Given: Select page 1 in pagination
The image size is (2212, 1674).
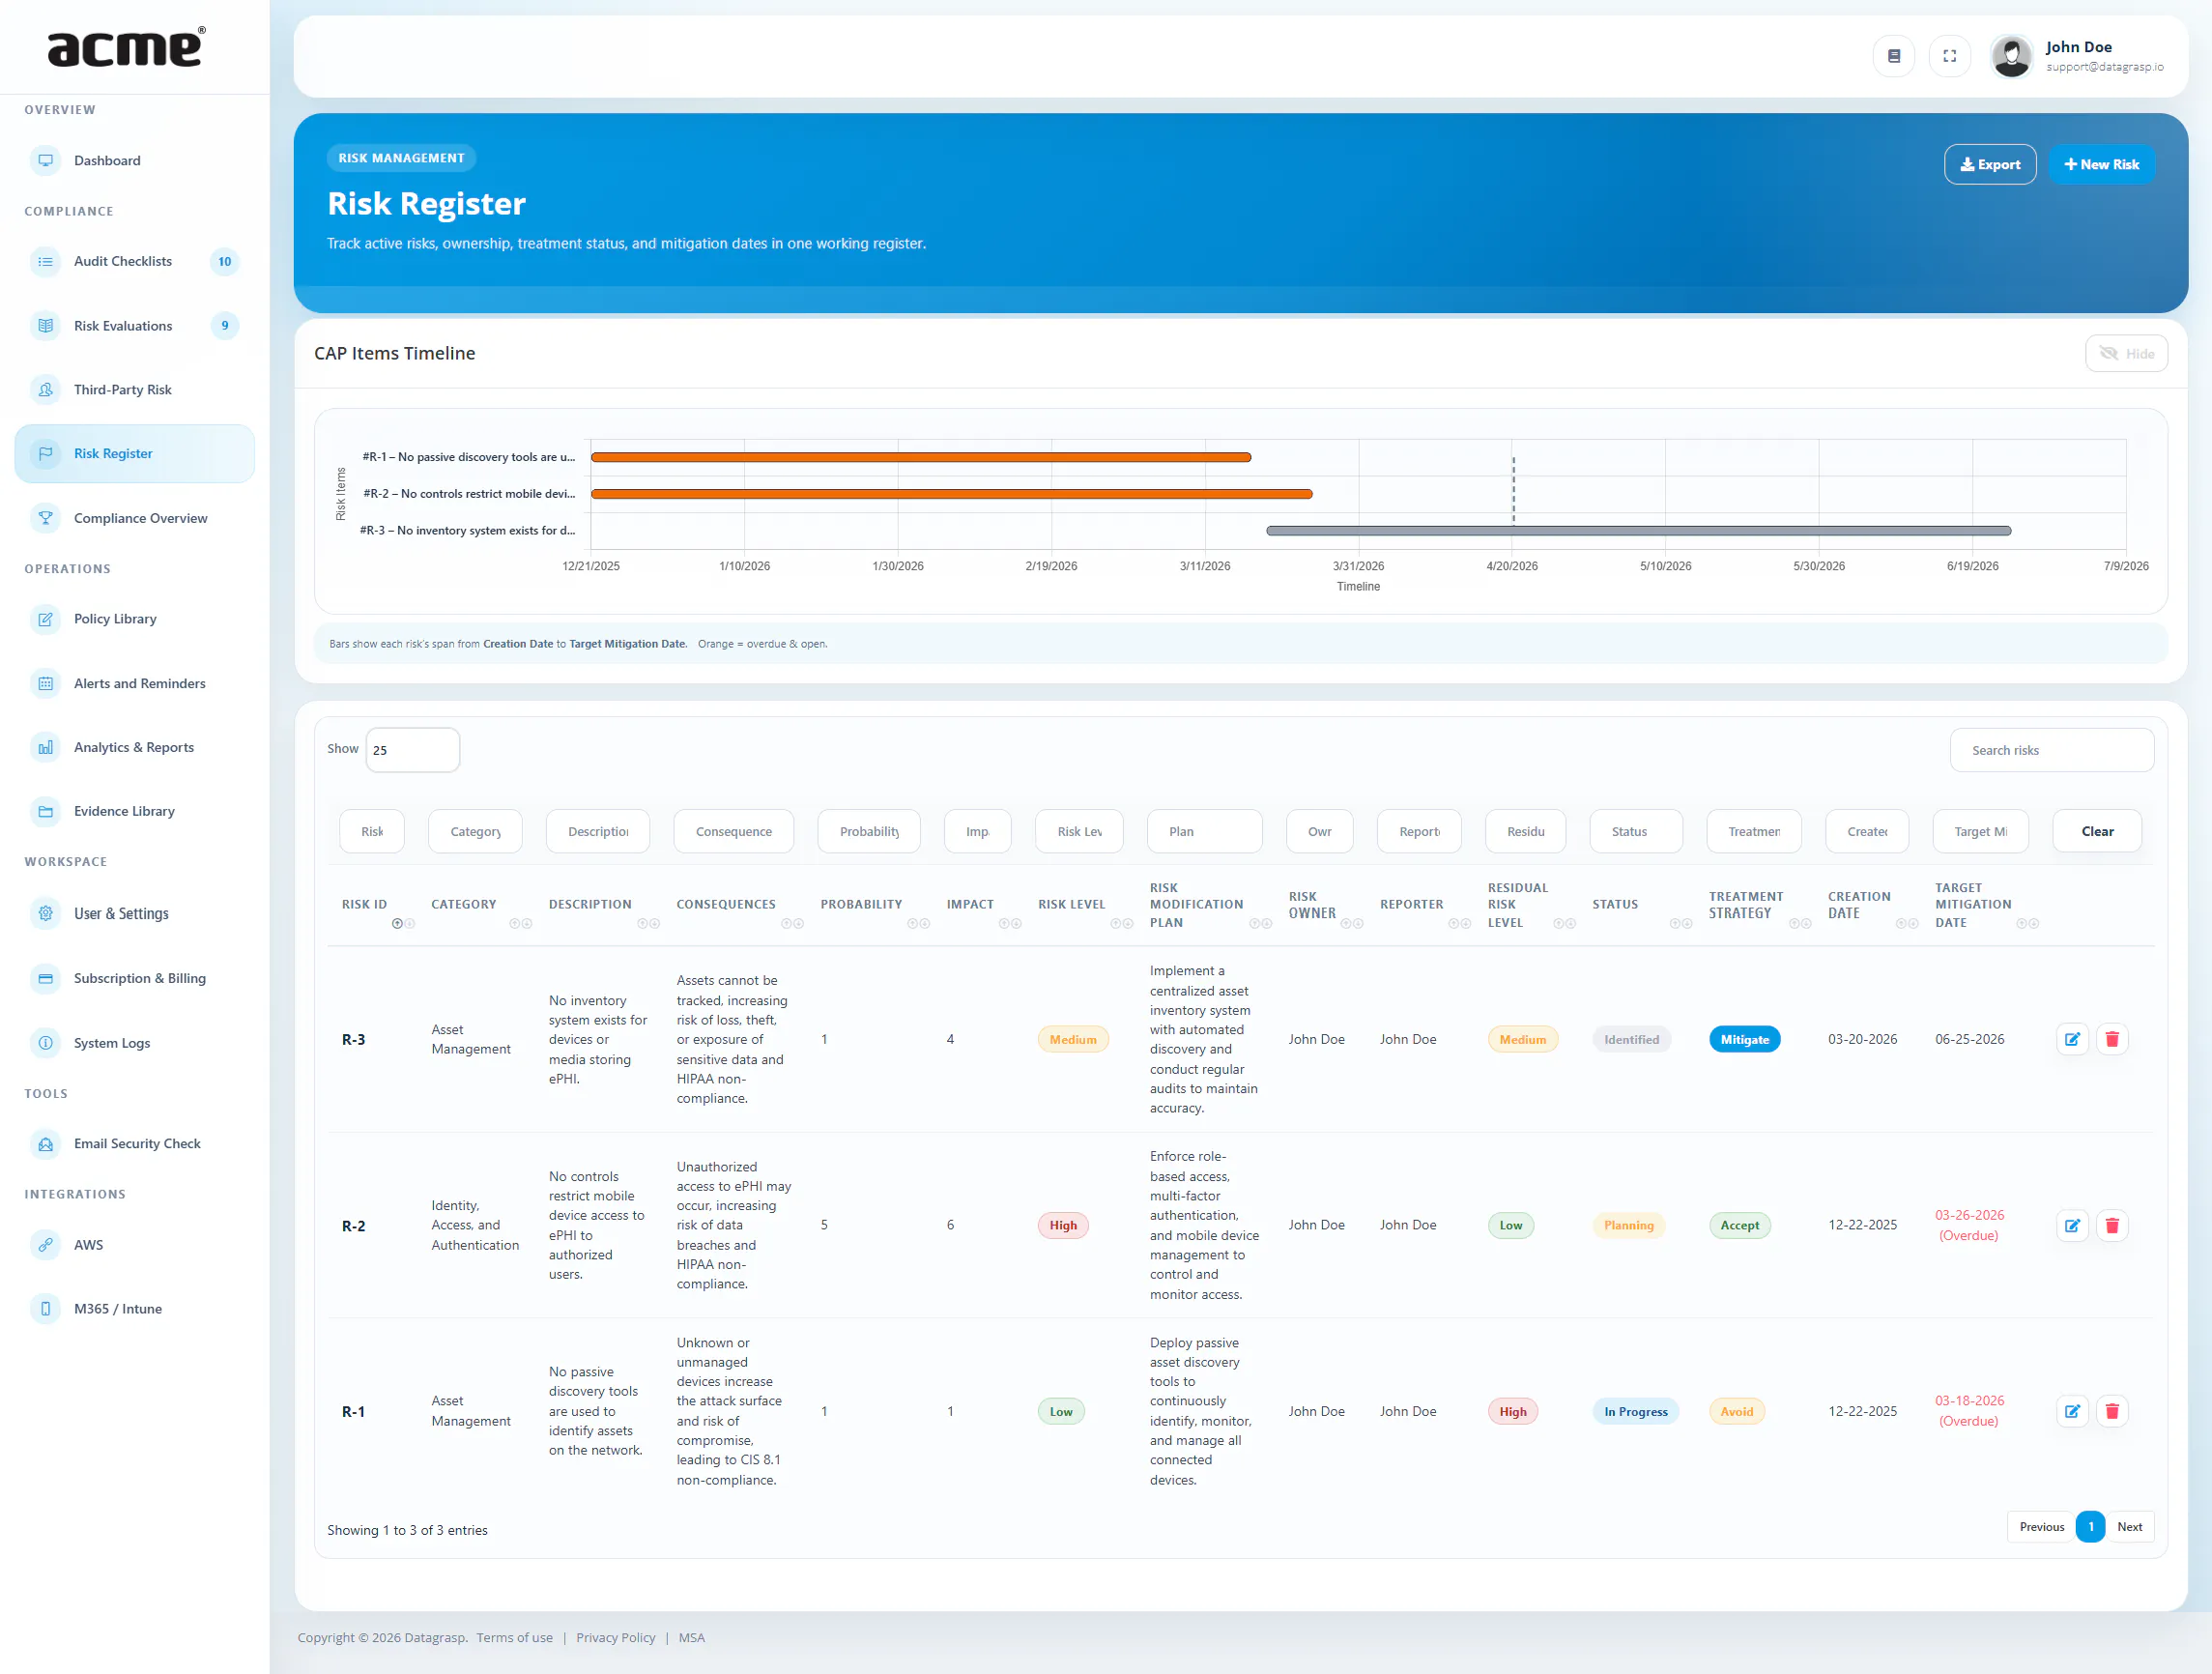Looking at the screenshot, I should point(2090,1526).
